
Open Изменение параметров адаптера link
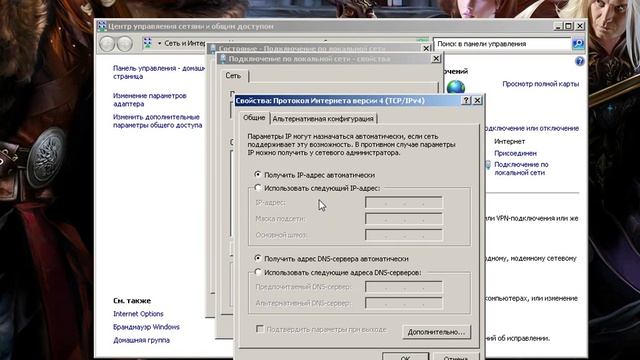pyautogui.click(x=149, y=100)
